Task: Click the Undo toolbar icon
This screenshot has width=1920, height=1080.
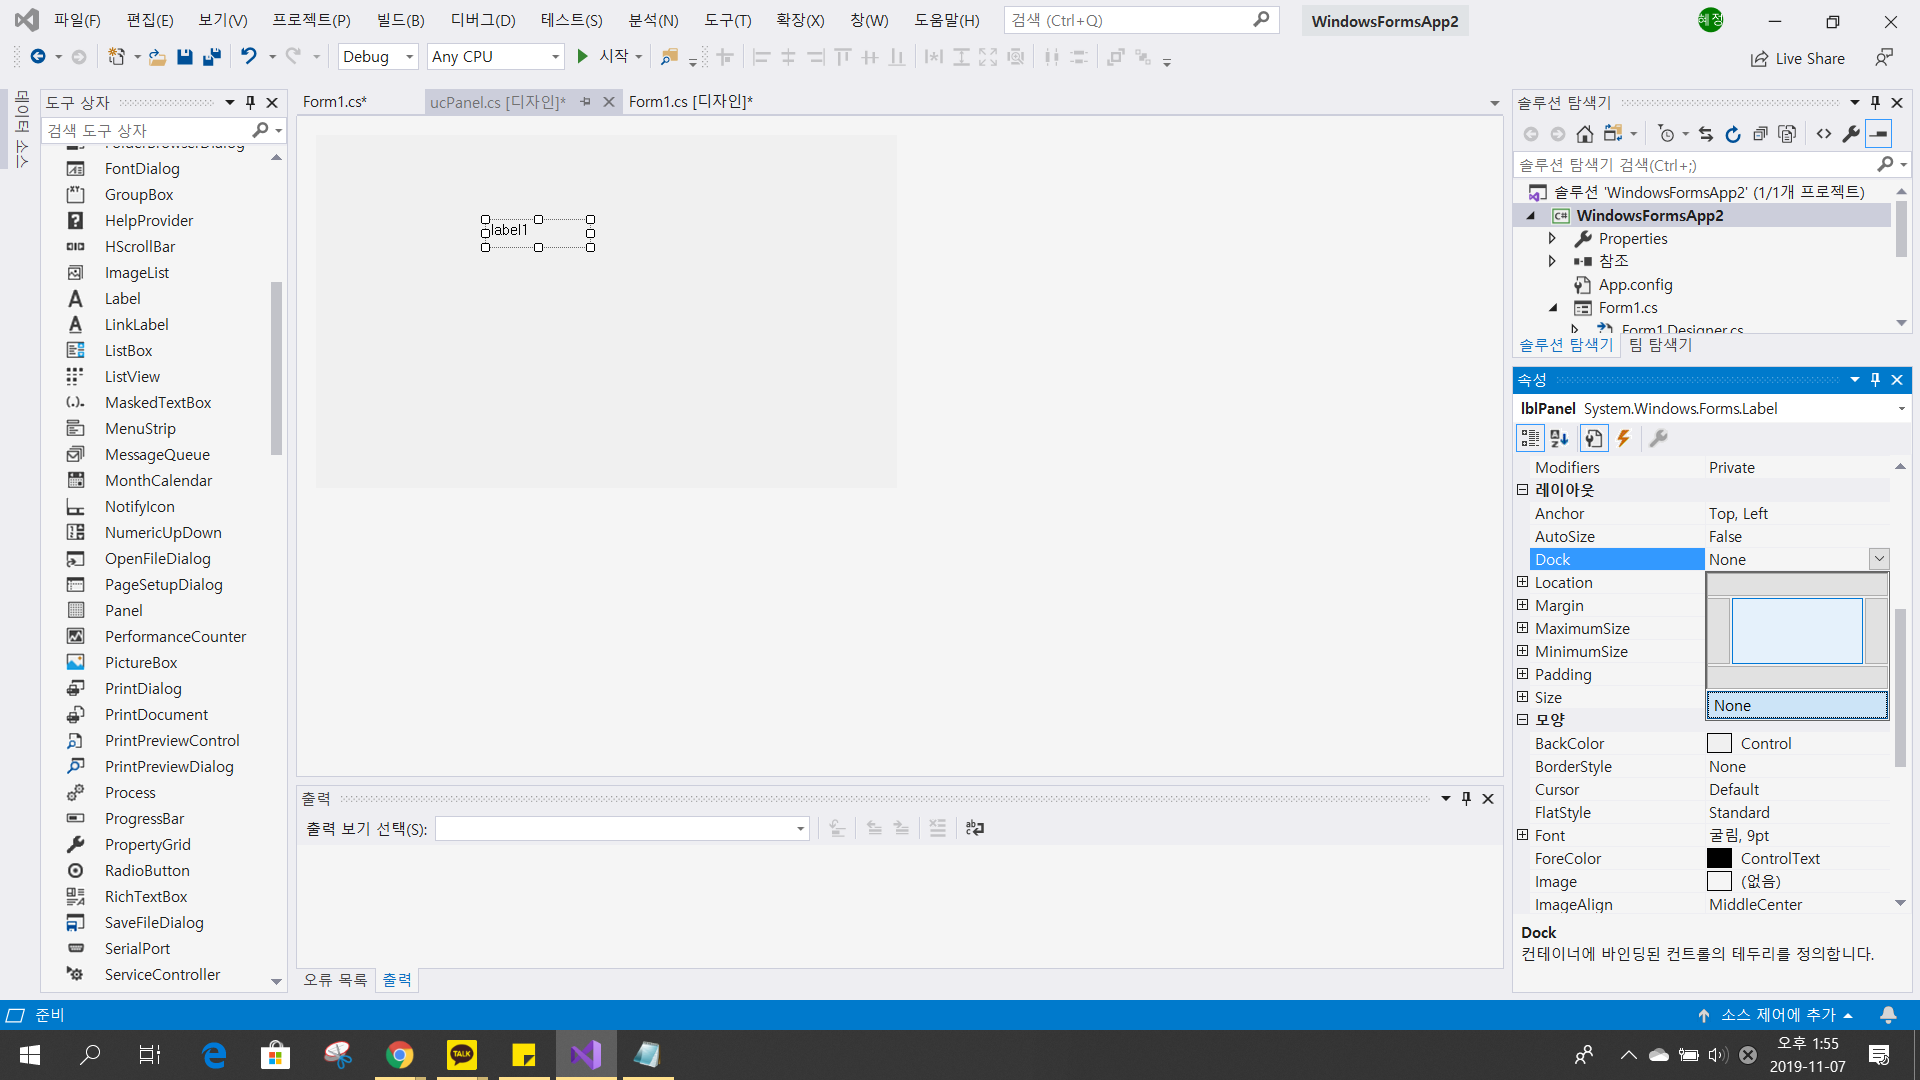Action: pos(248,57)
